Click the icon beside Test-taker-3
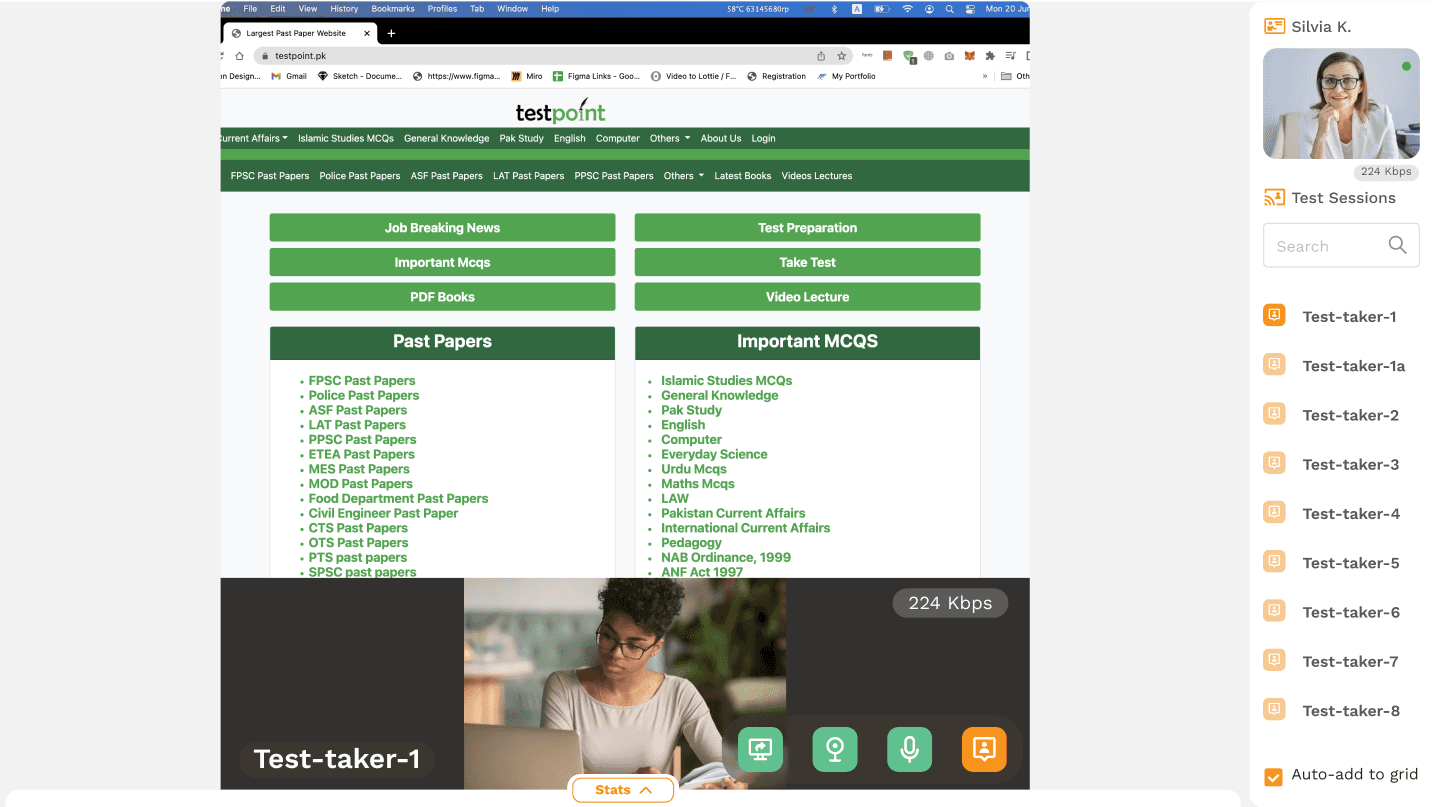Image resolution: width=1434 pixels, height=807 pixels. 1274,463
